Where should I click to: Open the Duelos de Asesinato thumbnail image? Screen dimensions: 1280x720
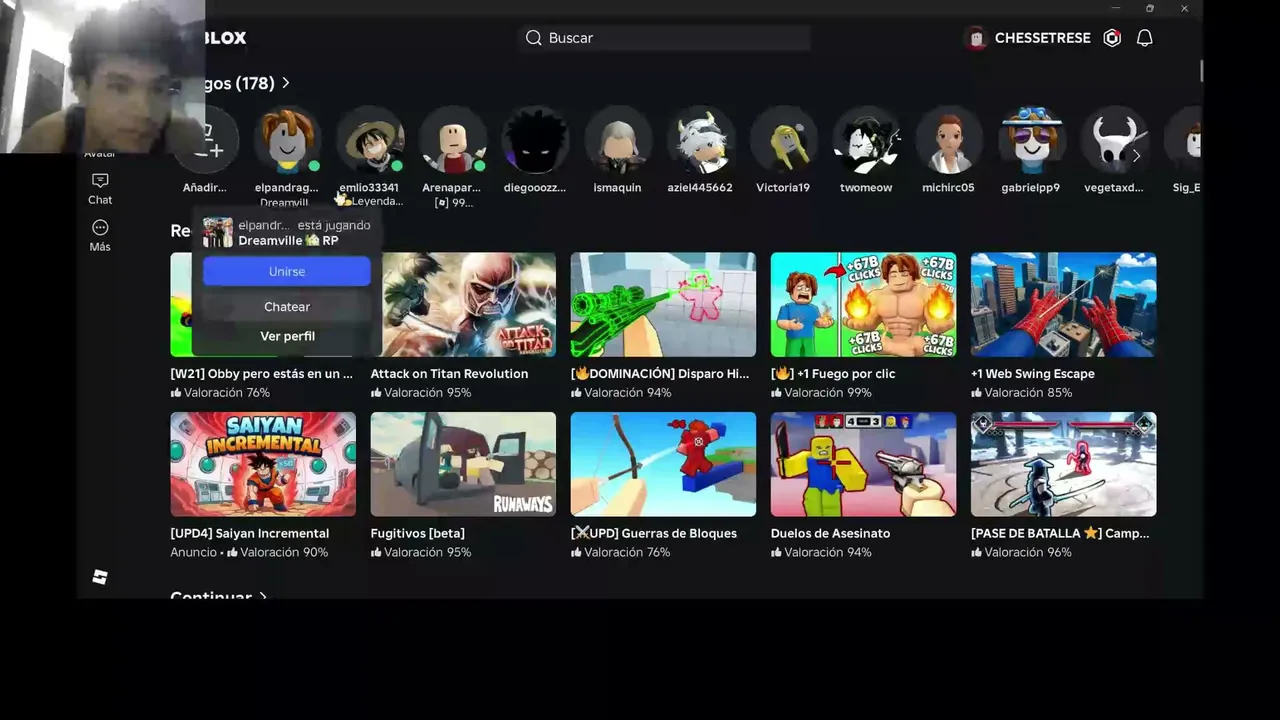(x=863, y=464)
